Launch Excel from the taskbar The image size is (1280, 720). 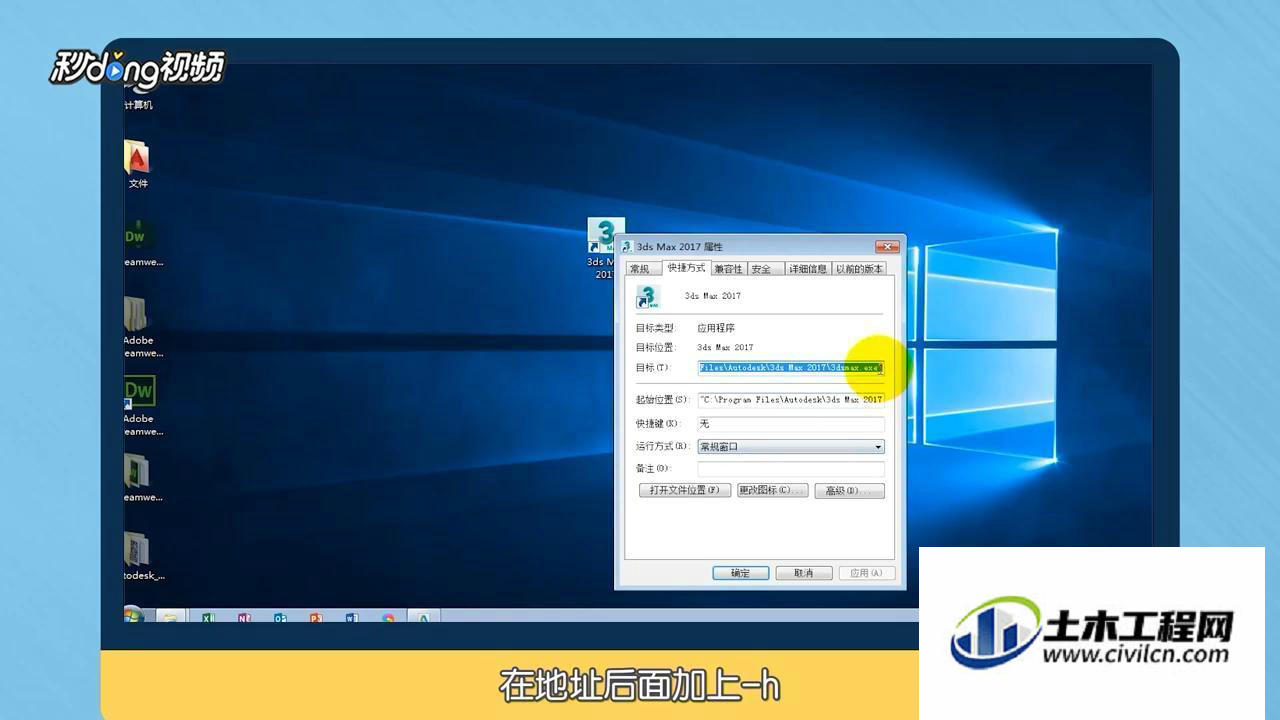click(209, 618)
